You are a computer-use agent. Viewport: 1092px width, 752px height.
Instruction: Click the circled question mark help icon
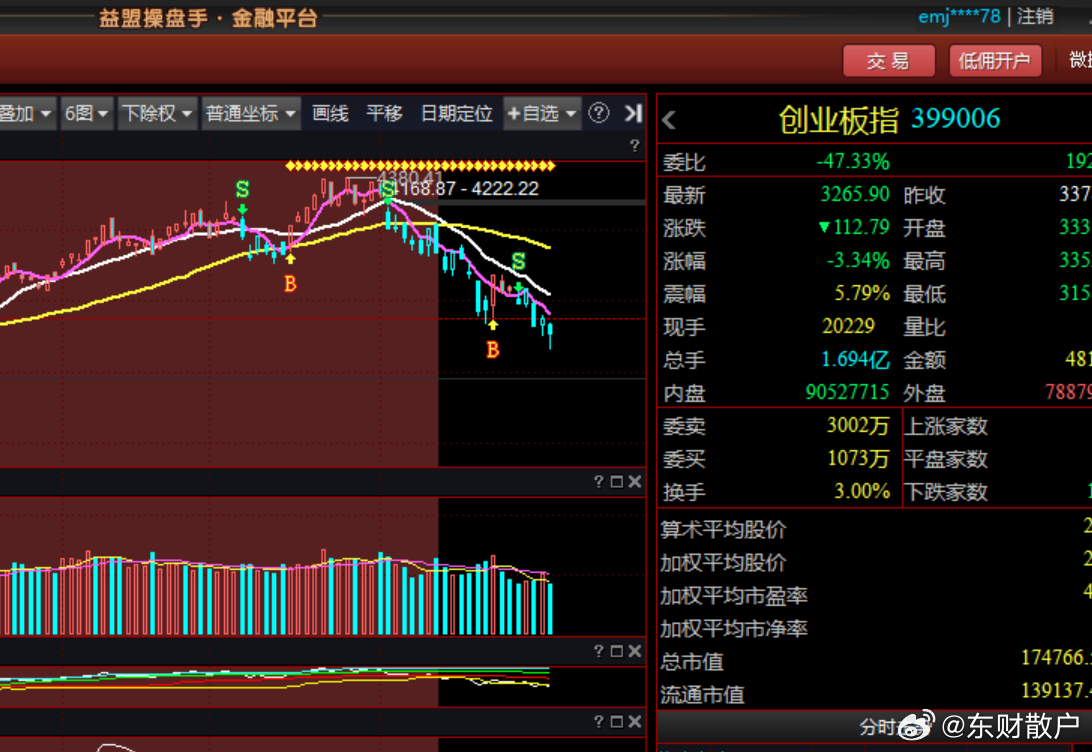click(599, 113)
